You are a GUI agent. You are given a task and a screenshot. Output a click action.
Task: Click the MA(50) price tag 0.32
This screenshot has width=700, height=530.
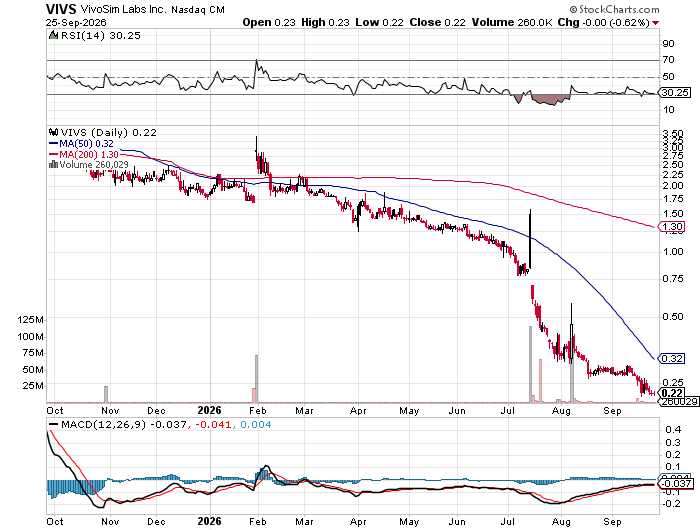tap(671, 359)
